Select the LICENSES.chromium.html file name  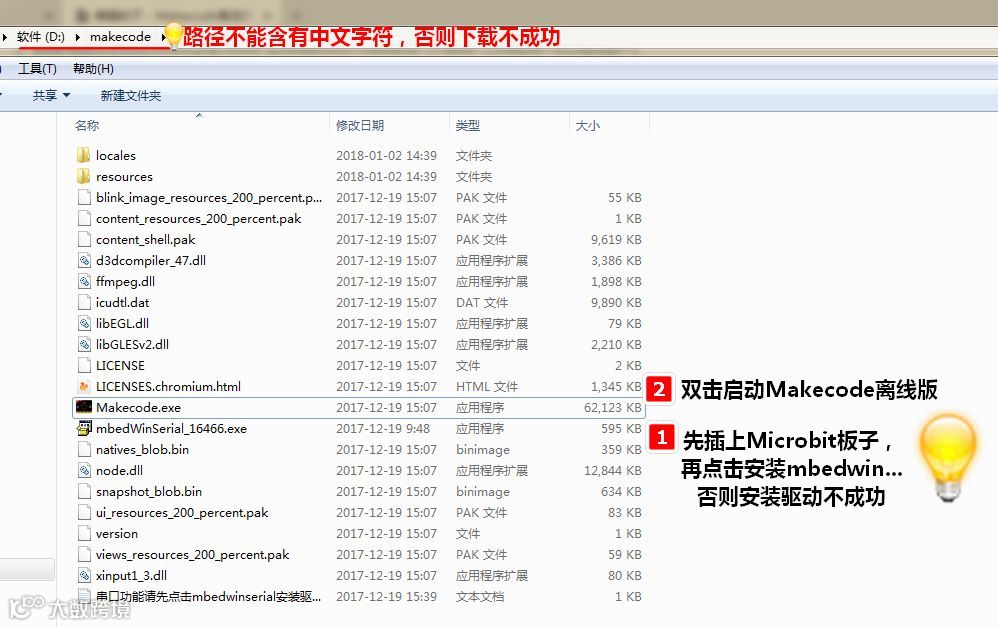point(168,386)
